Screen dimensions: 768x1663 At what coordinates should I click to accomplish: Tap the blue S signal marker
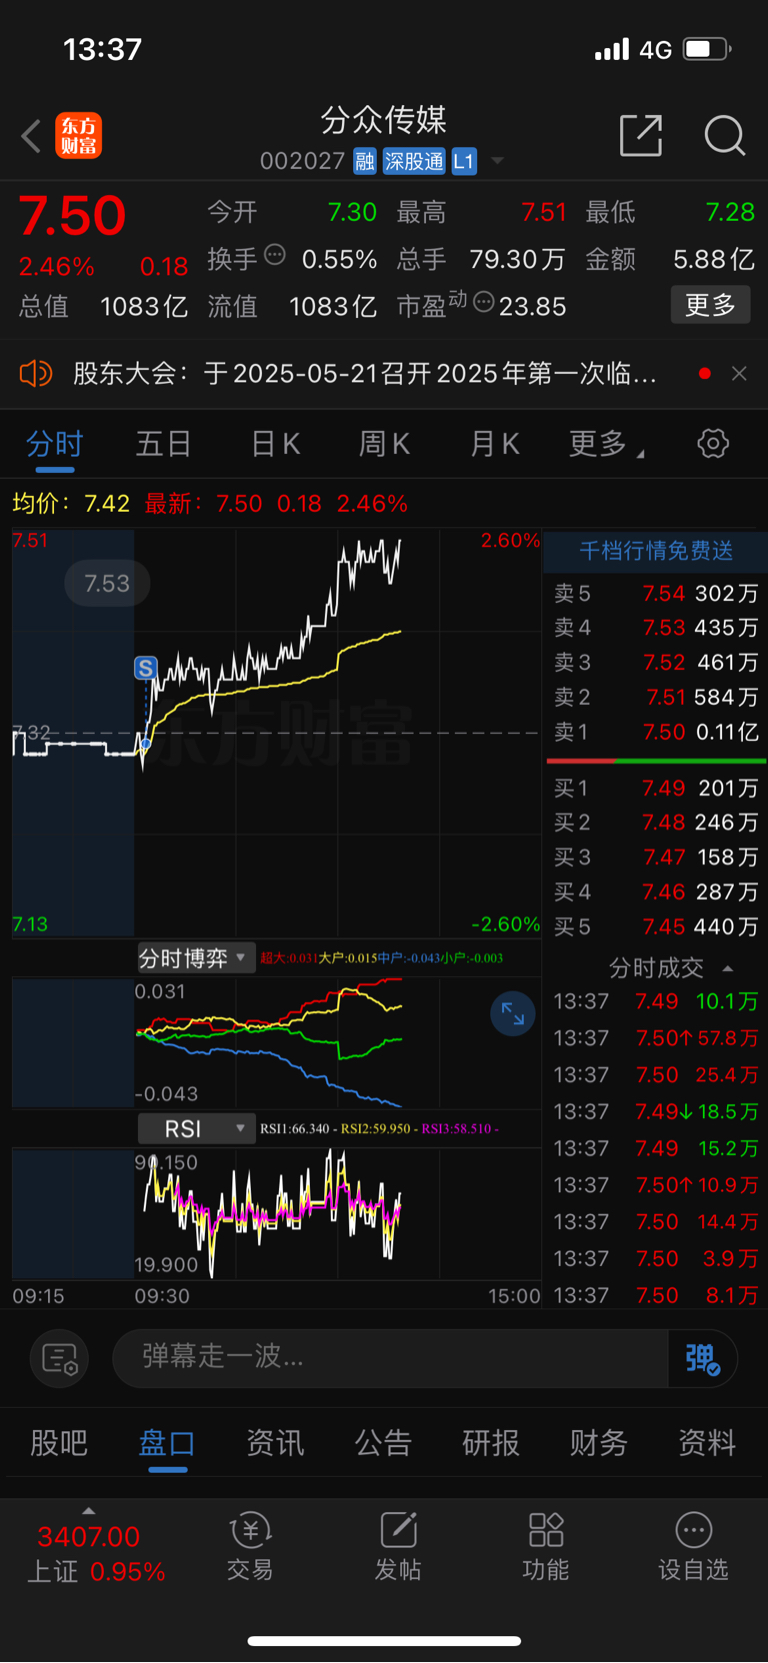click(x=146, y=668)
